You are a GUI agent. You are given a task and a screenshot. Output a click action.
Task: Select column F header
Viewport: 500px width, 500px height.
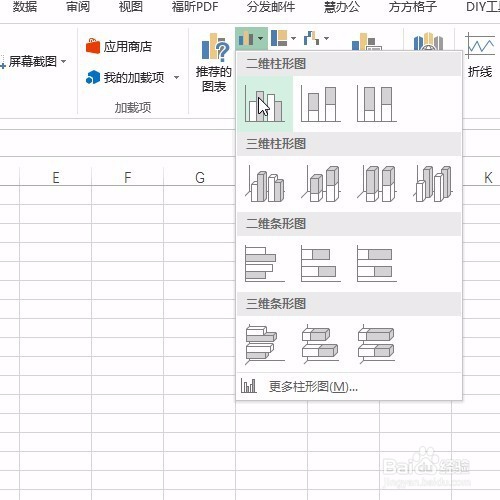click(128, 177)
